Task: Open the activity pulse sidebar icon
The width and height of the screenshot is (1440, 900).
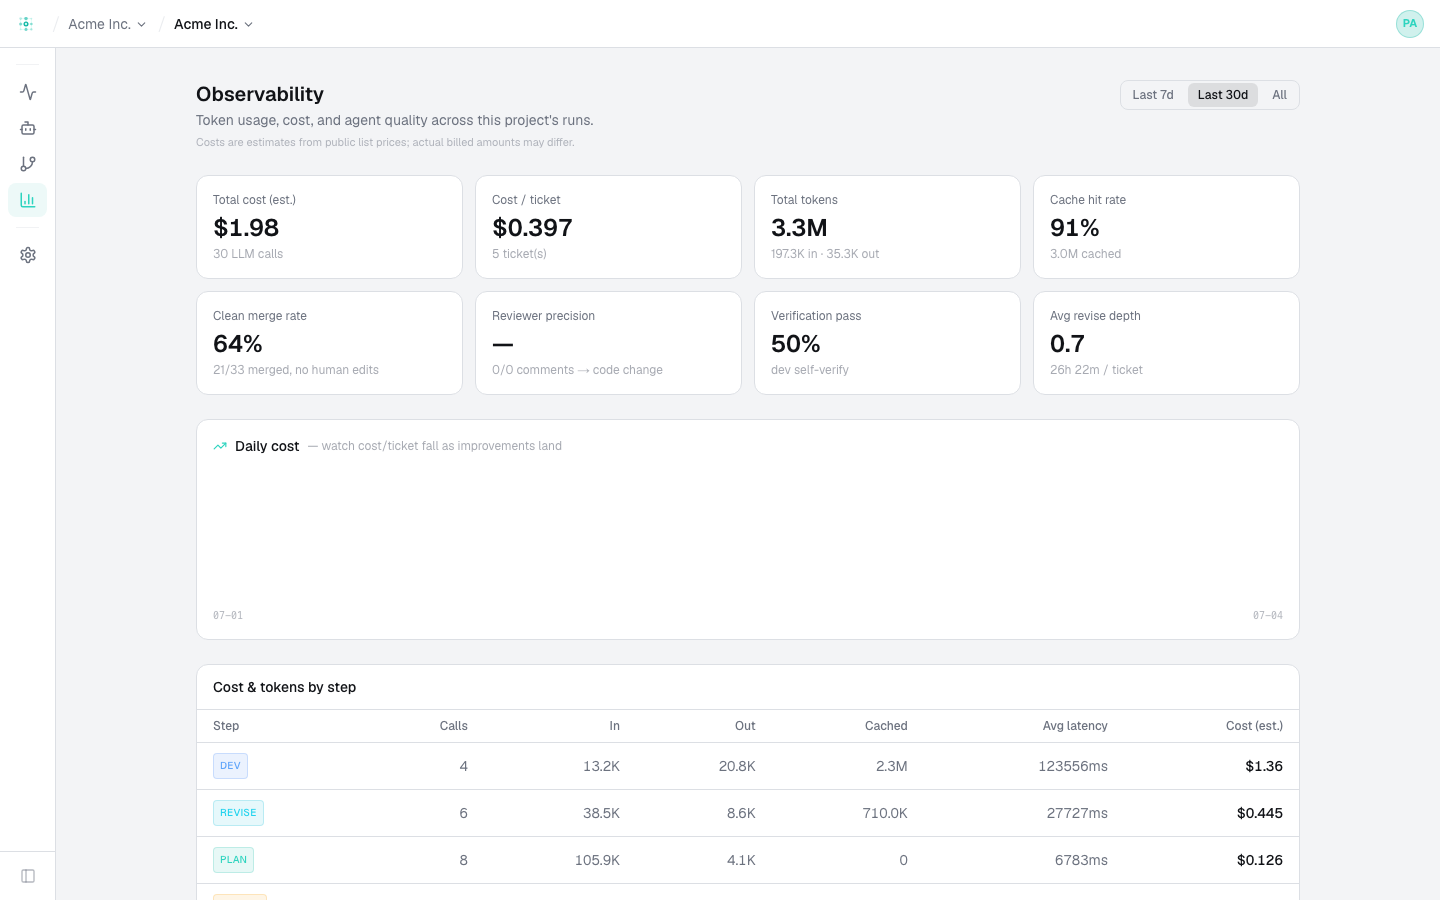Action: 28,92
